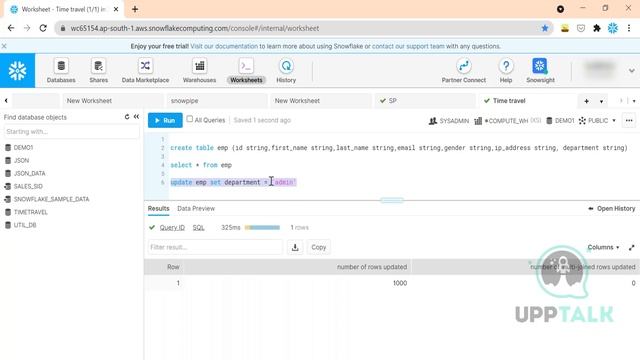640x360 pixels.
Task: Expand results panel to full view
Action: coord(631,247)
